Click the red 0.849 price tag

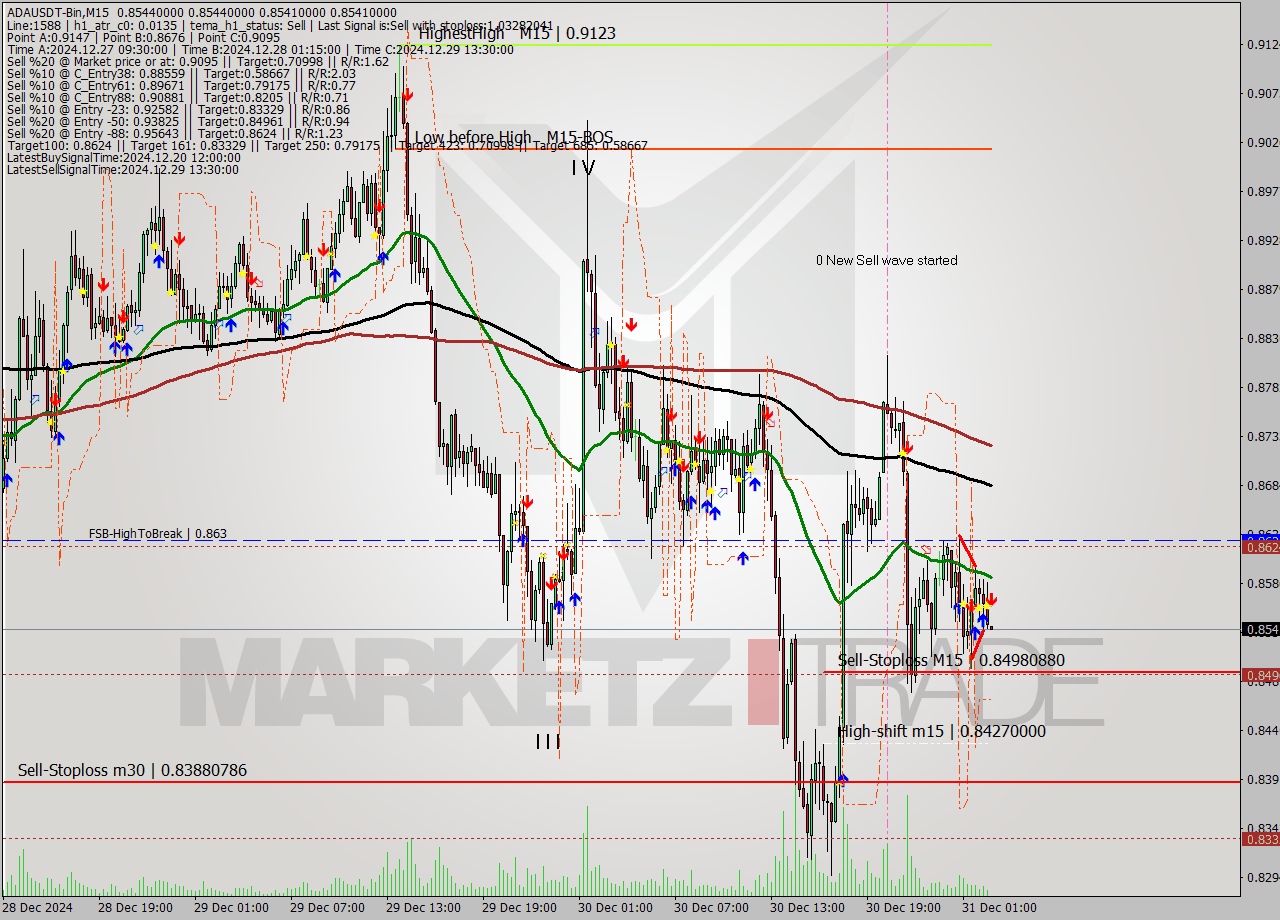(1260, 675)
